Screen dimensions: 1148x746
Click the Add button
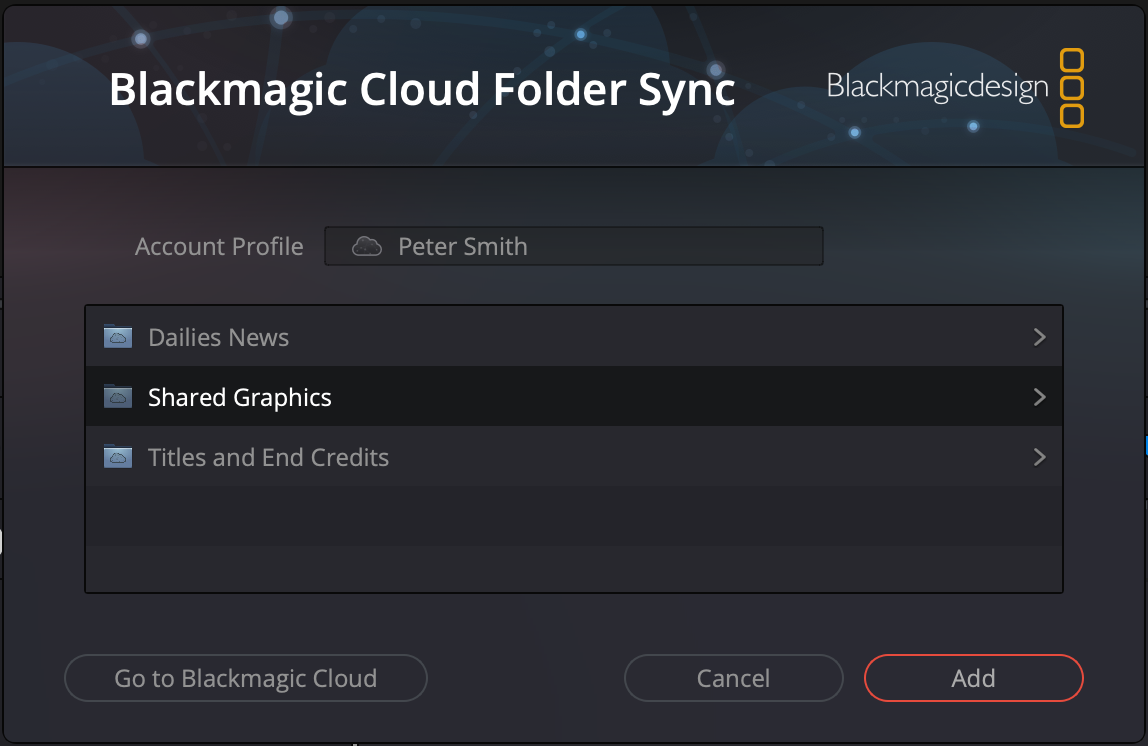click(972, 677)
